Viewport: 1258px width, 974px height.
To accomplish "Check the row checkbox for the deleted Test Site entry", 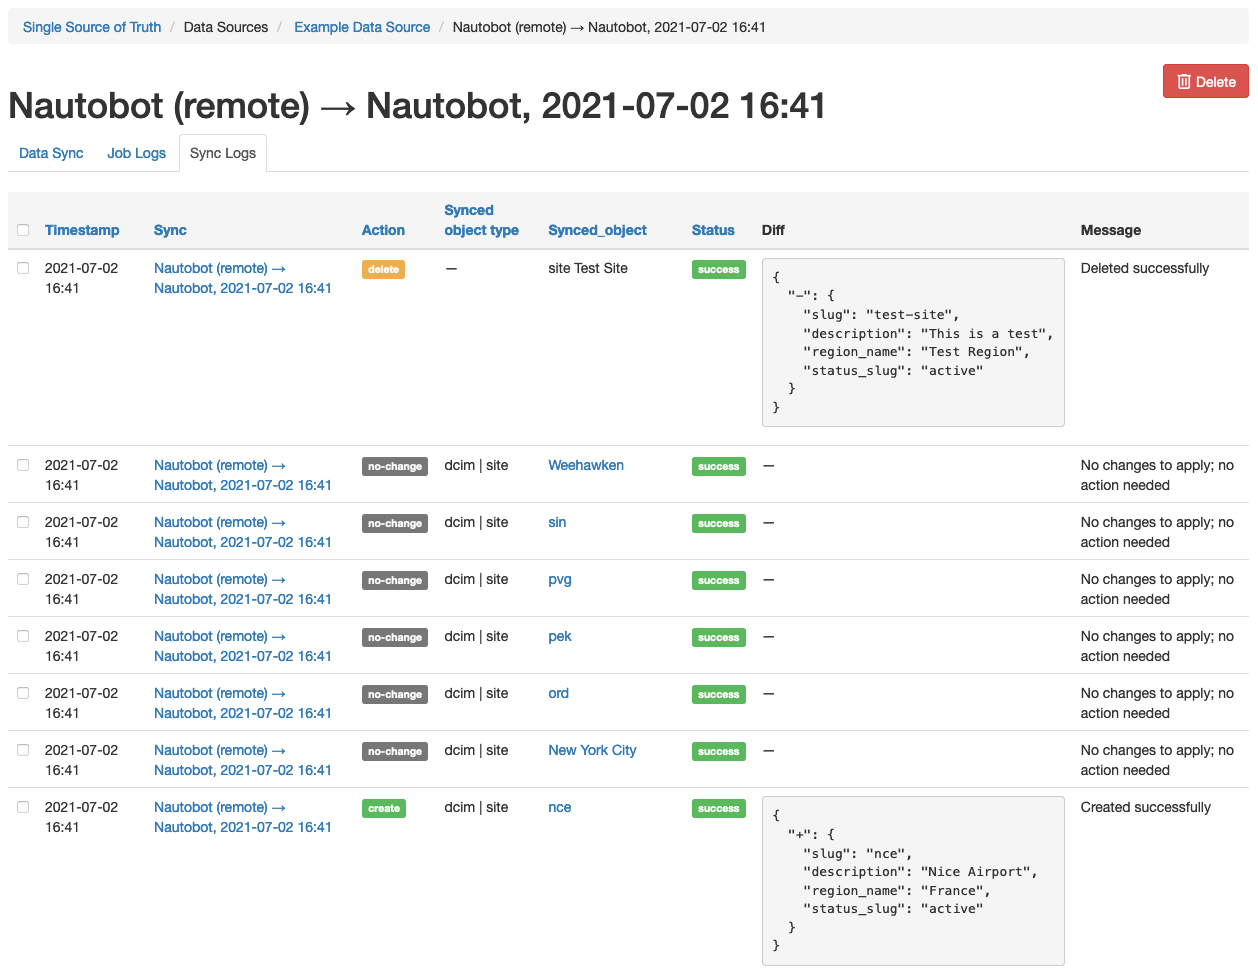I will (23, 266).
